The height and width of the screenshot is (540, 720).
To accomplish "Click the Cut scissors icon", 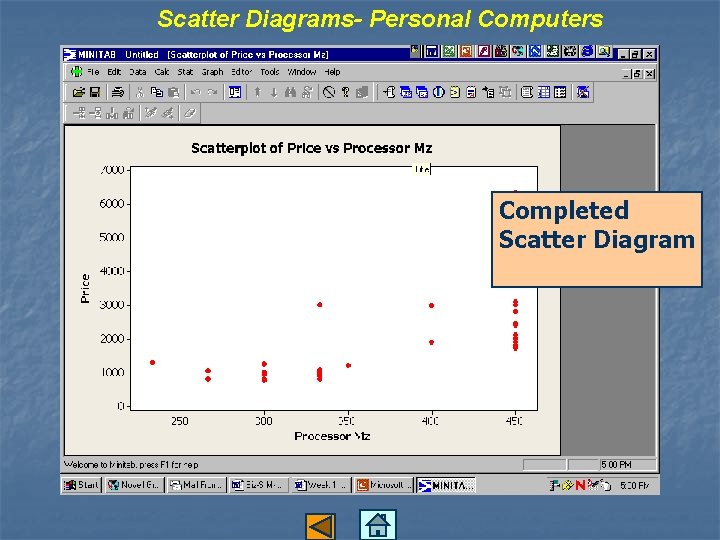I will click(140, 92).
